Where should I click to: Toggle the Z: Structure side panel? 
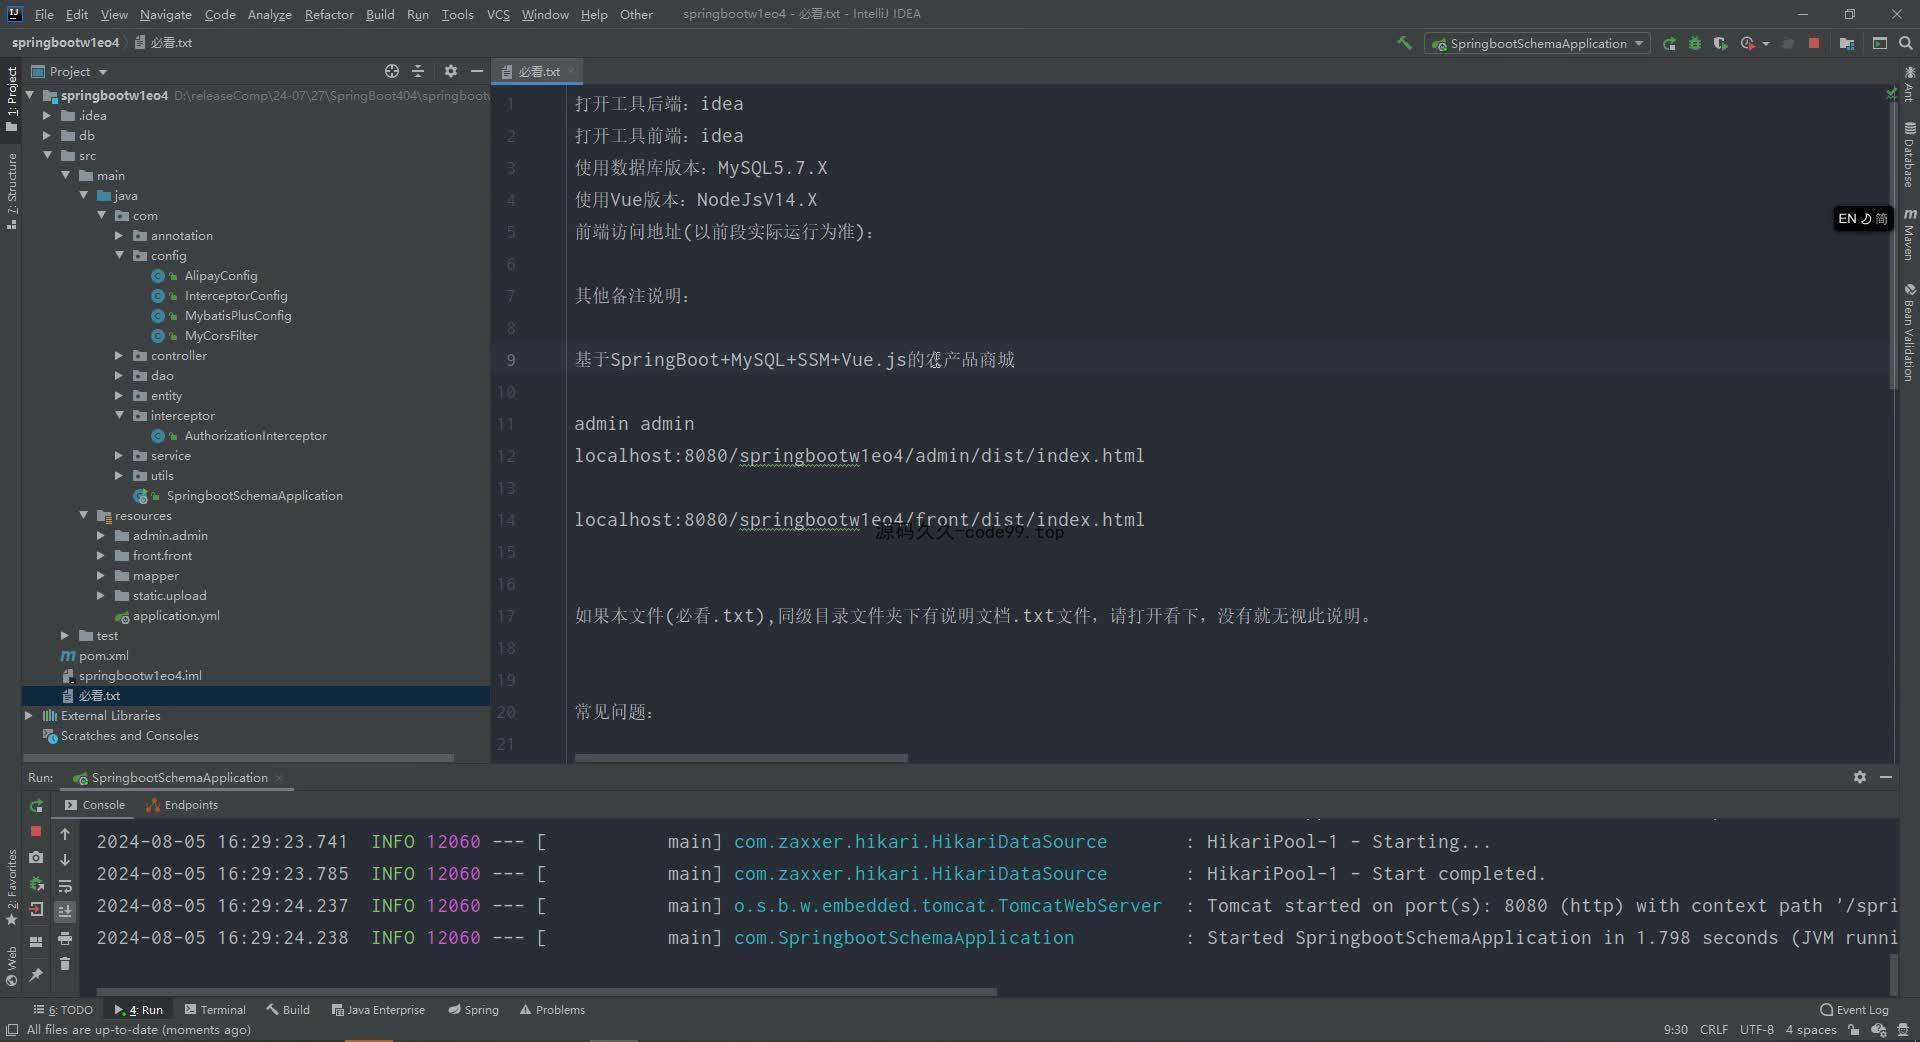[x=11, y=192]
